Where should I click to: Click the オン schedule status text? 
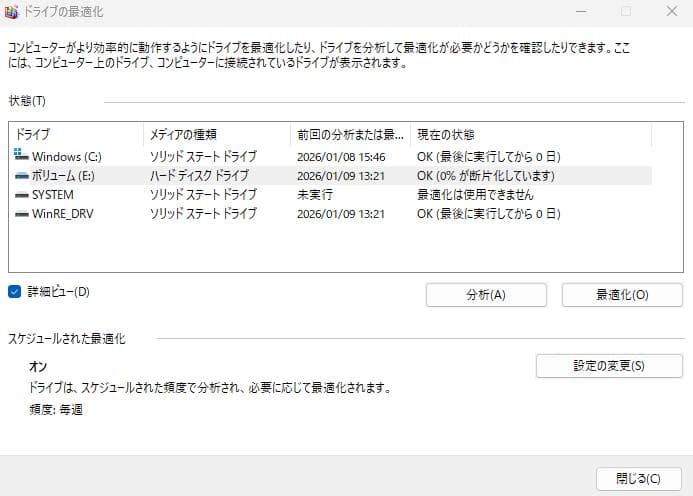click(38, 366)
